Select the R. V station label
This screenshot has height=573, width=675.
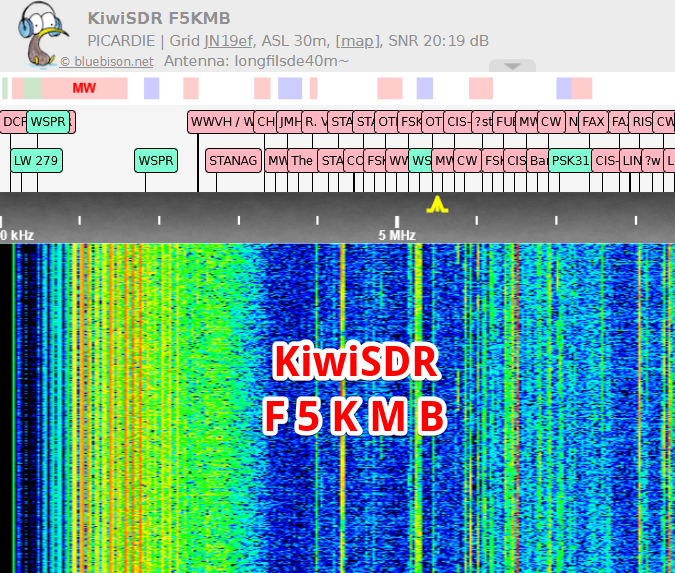[x=315, y=122]
